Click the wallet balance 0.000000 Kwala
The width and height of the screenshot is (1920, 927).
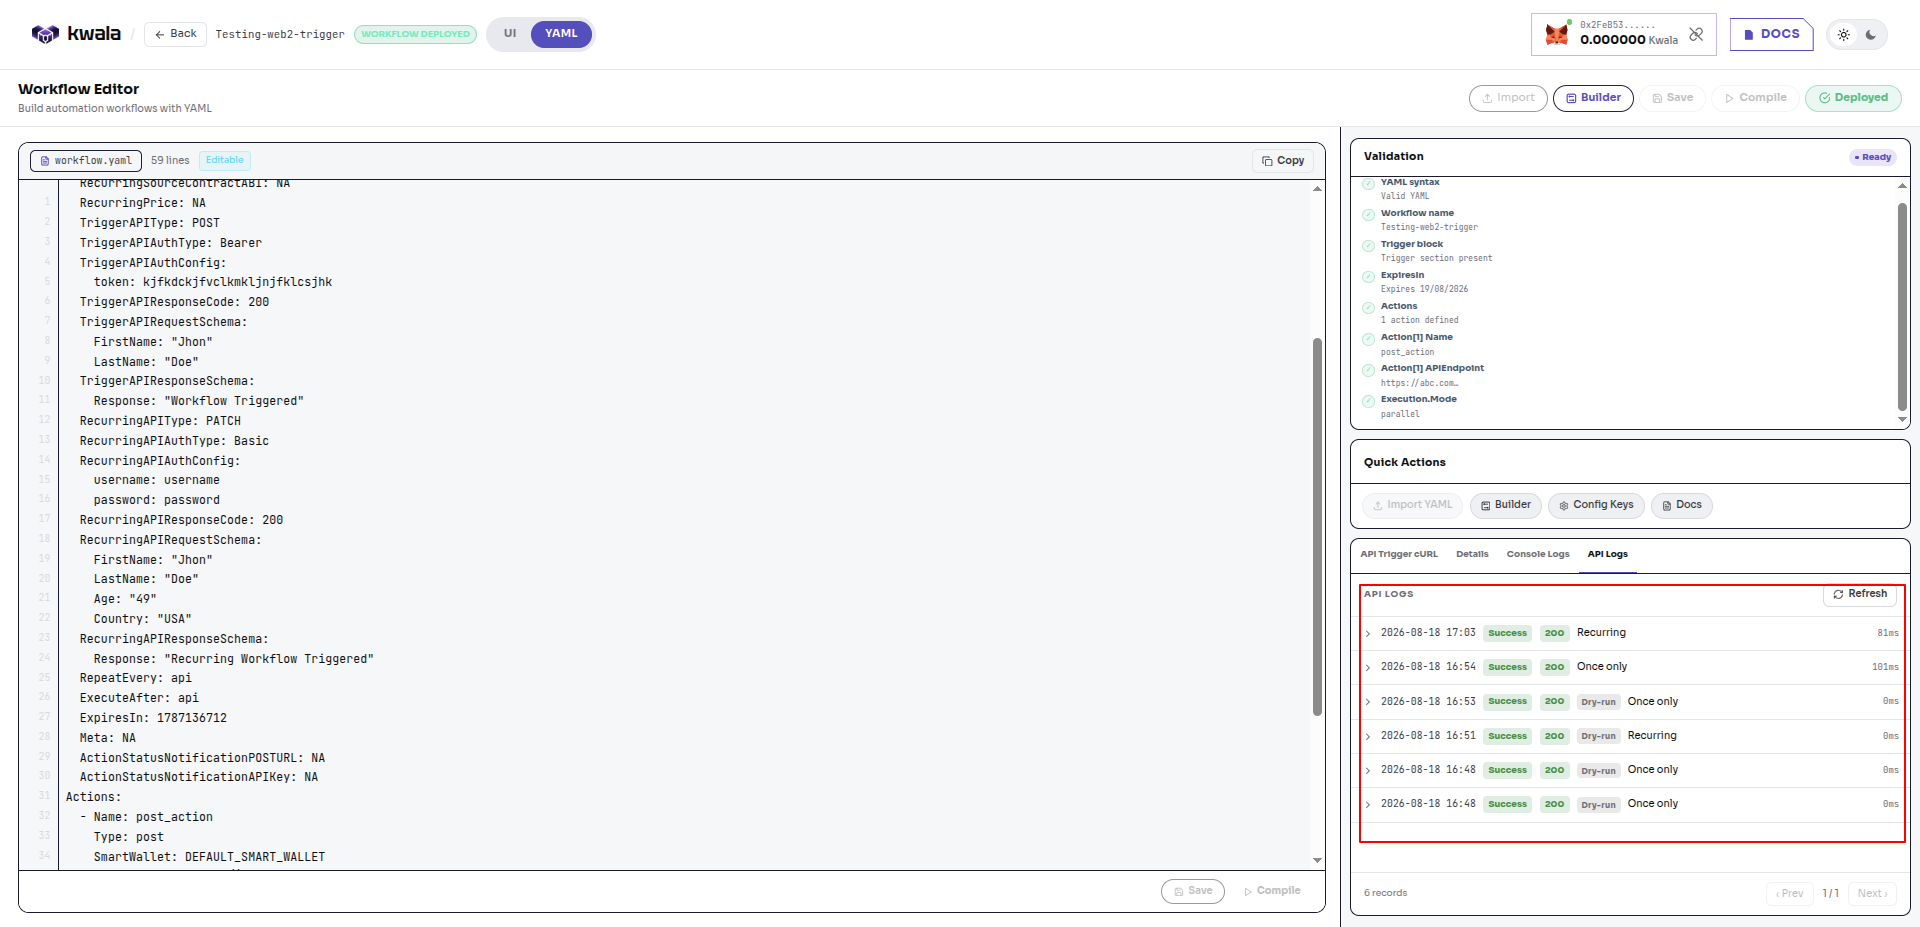pos(1629,40)
